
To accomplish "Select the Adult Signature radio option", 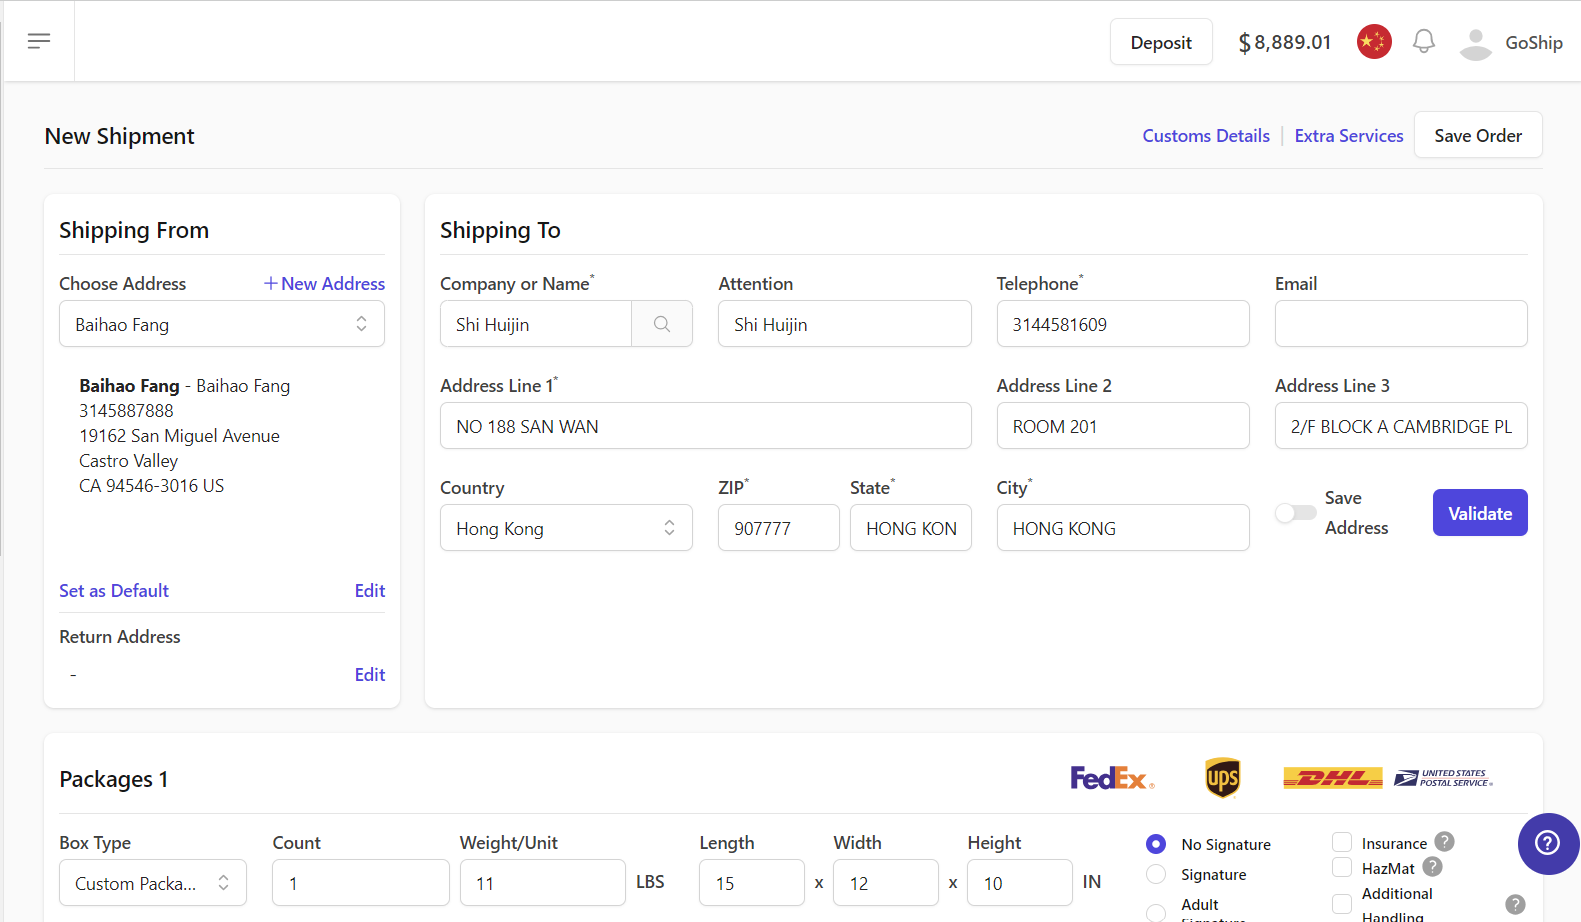I will tap(1155, 912).
